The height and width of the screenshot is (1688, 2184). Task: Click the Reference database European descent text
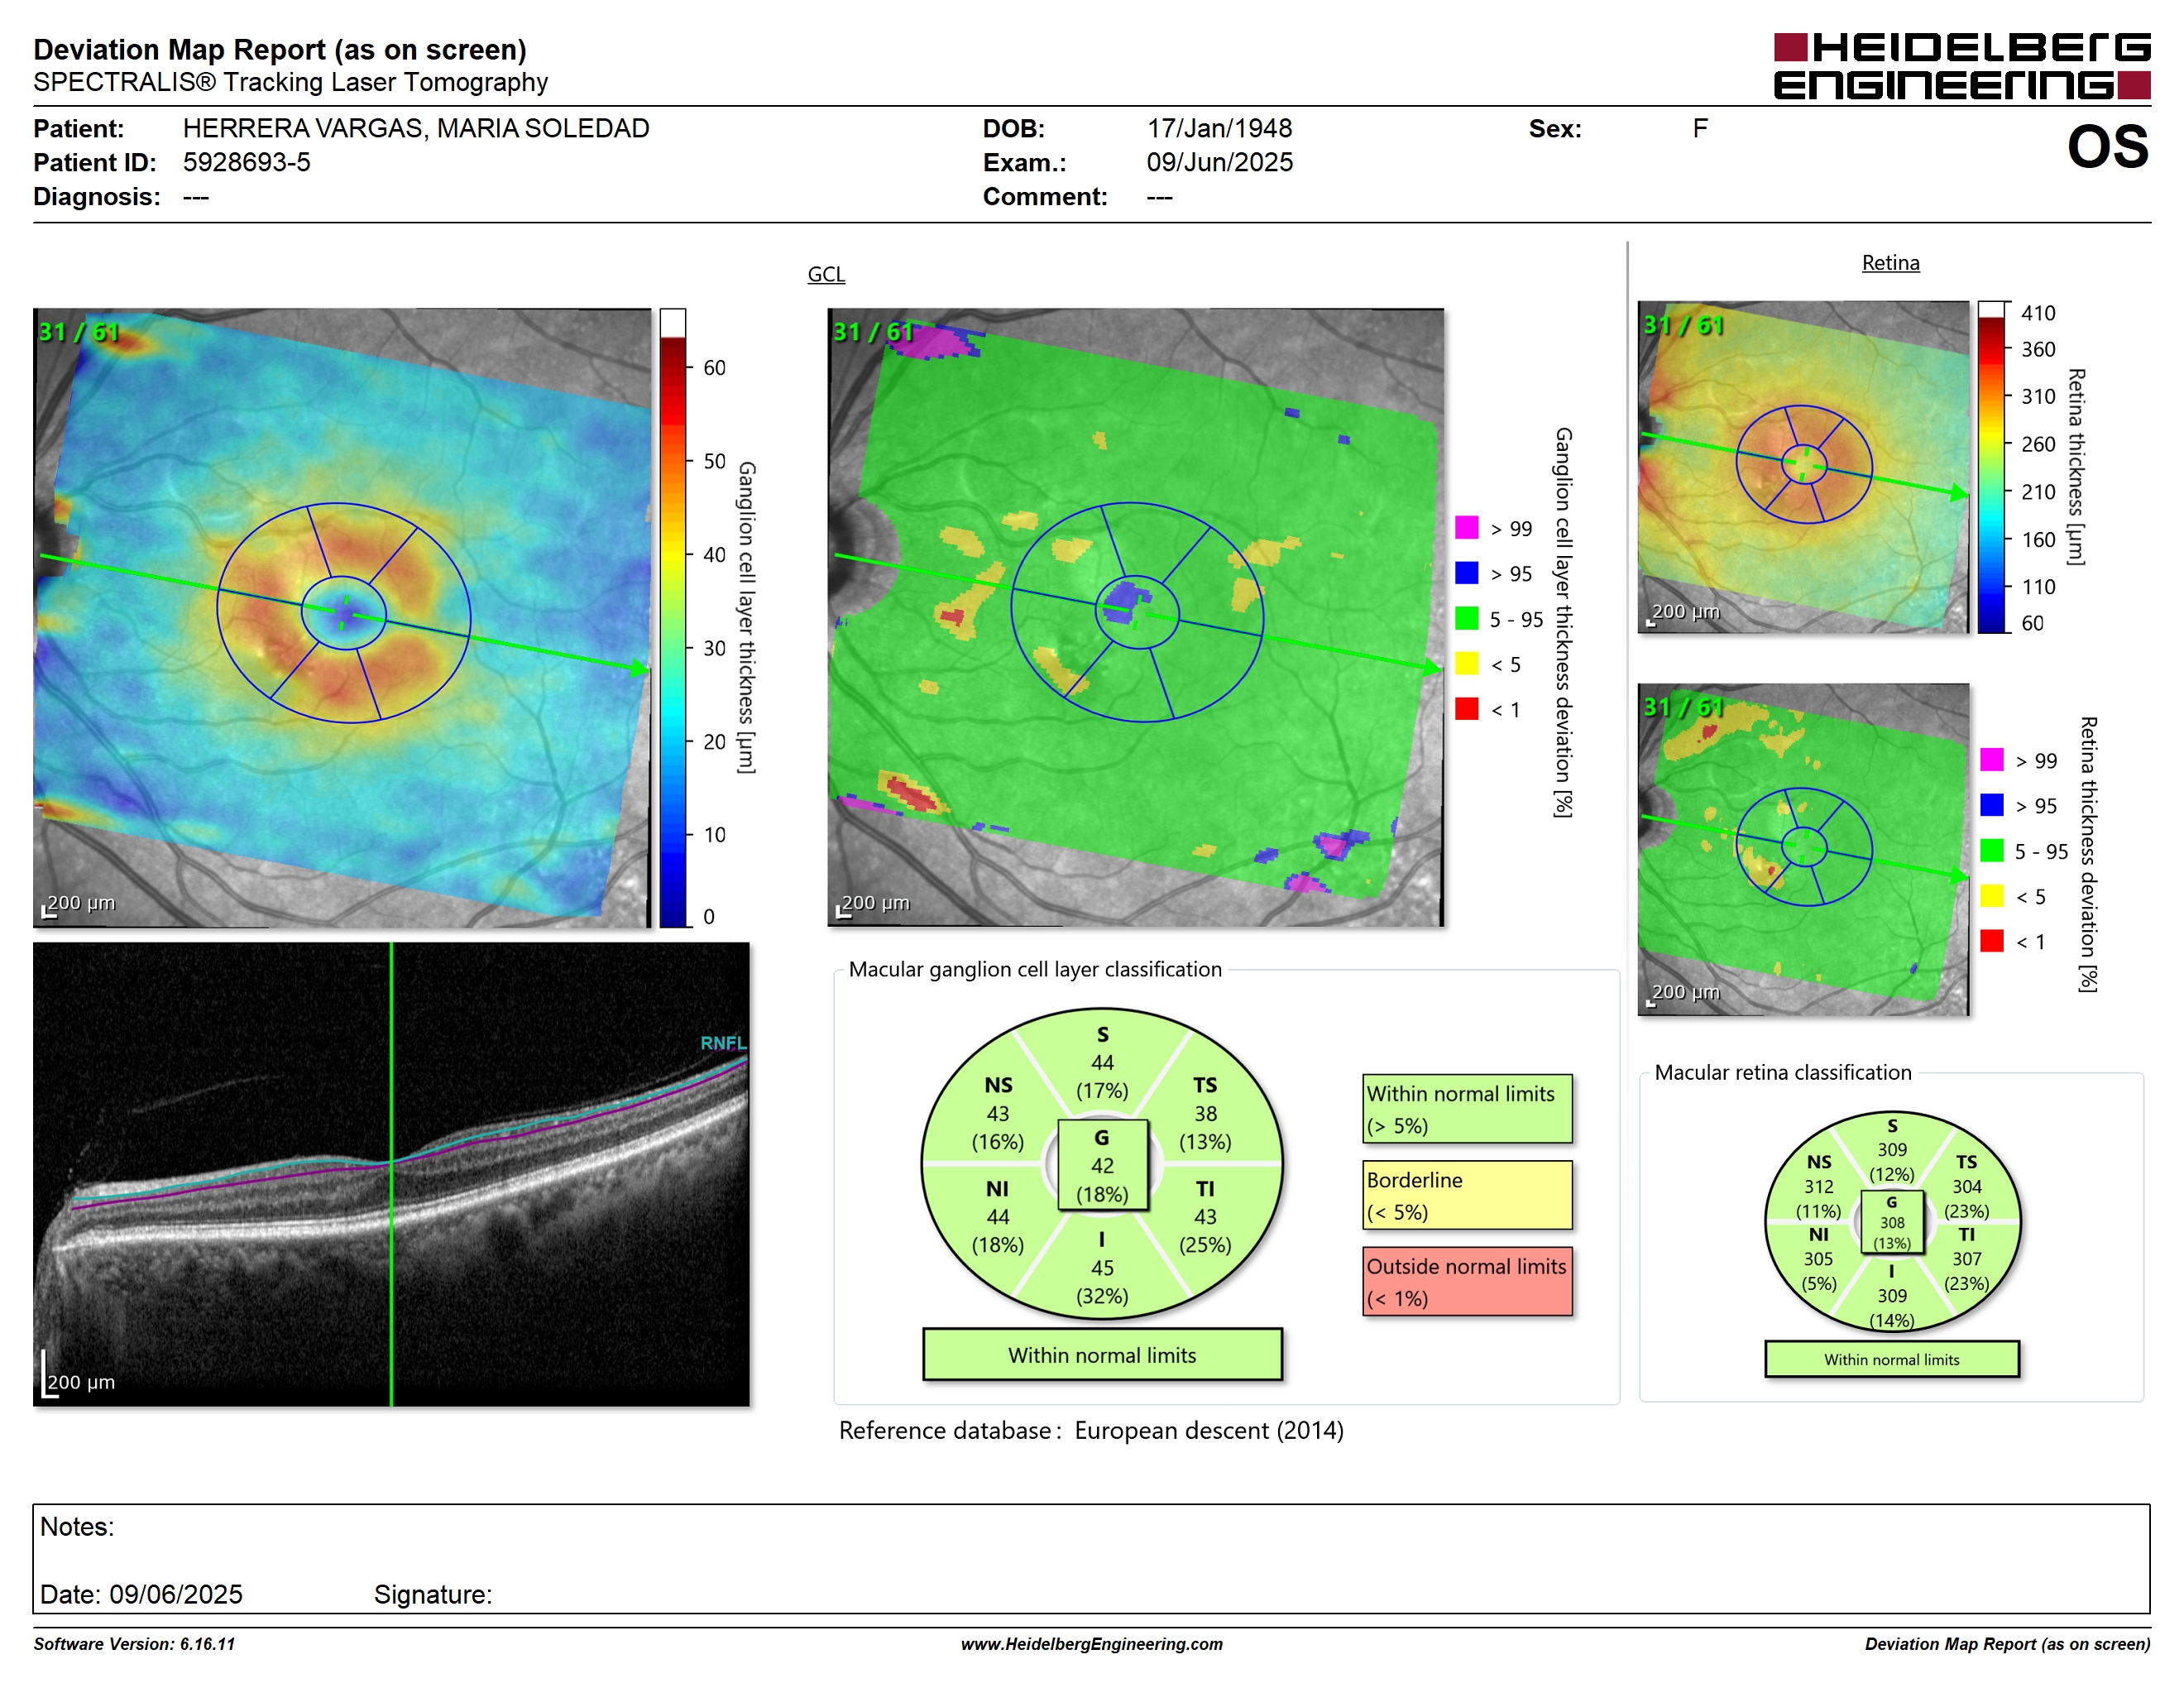click(1091, 1430)
